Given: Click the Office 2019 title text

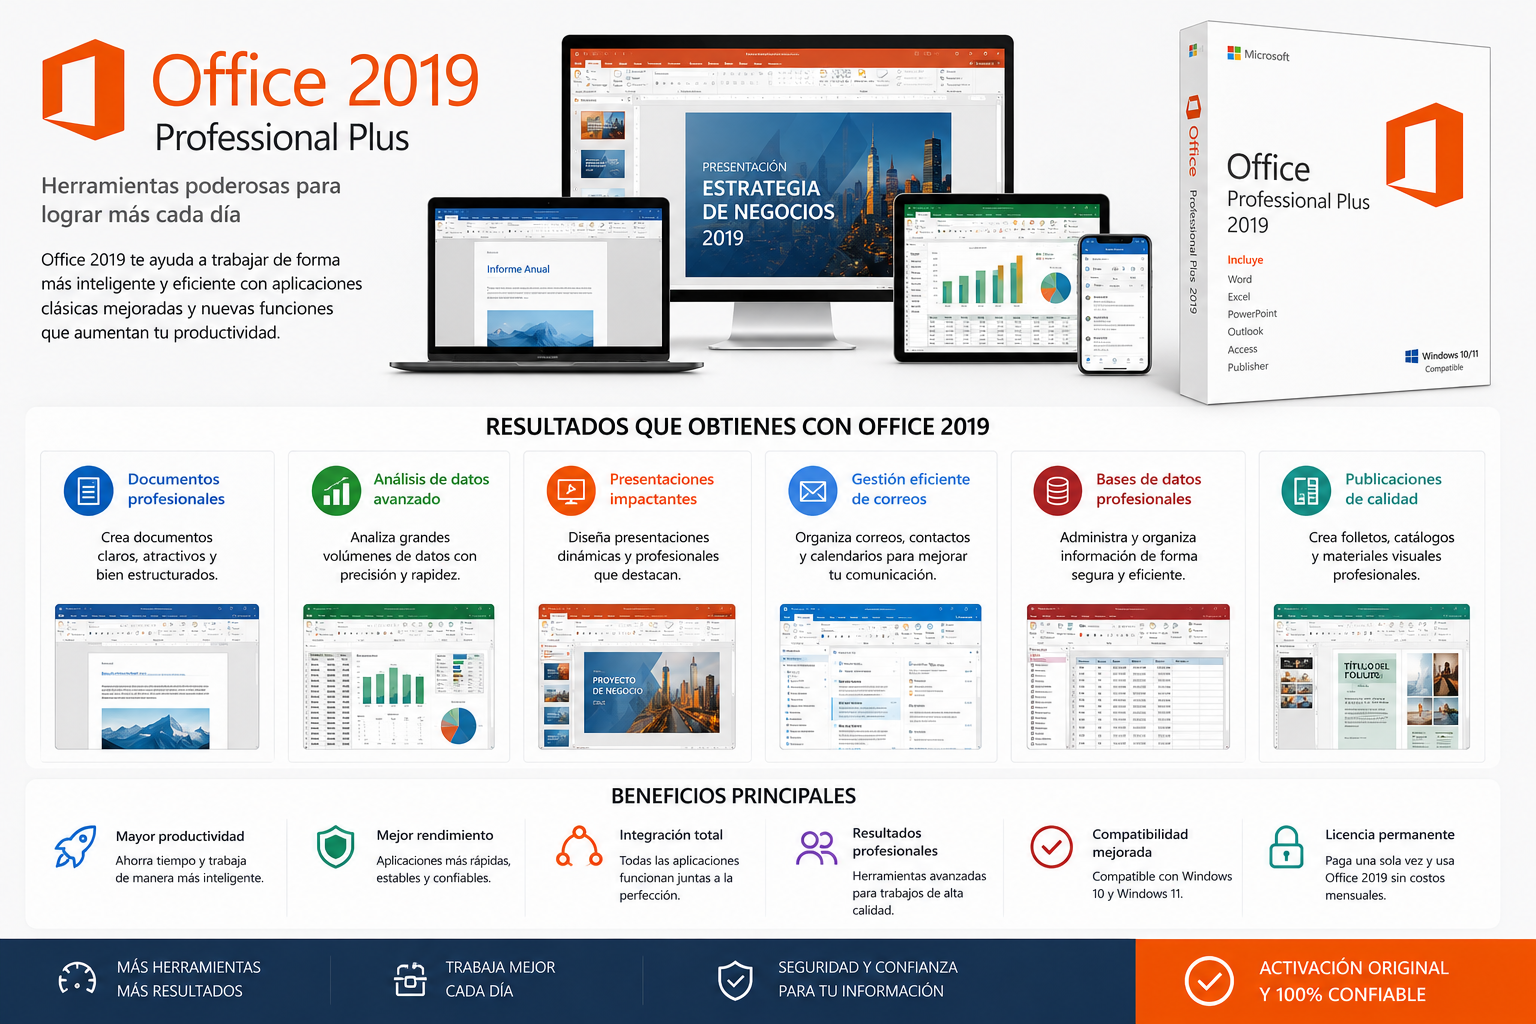Looking at the screenshot, I should [315, 81].
